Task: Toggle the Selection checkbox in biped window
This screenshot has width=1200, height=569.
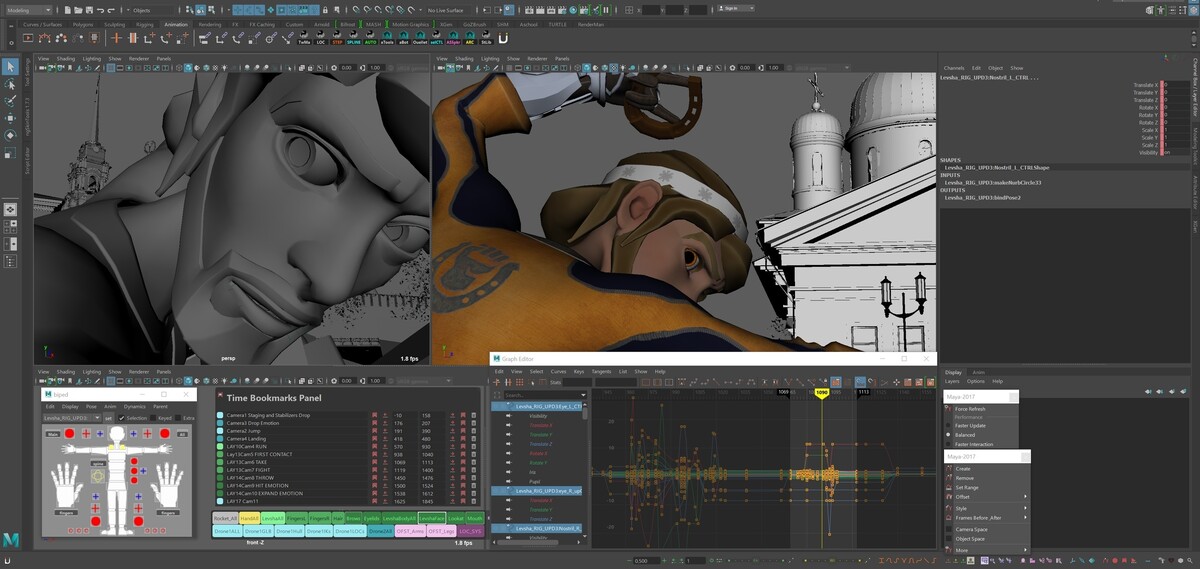Action: [x=121, y=418]
